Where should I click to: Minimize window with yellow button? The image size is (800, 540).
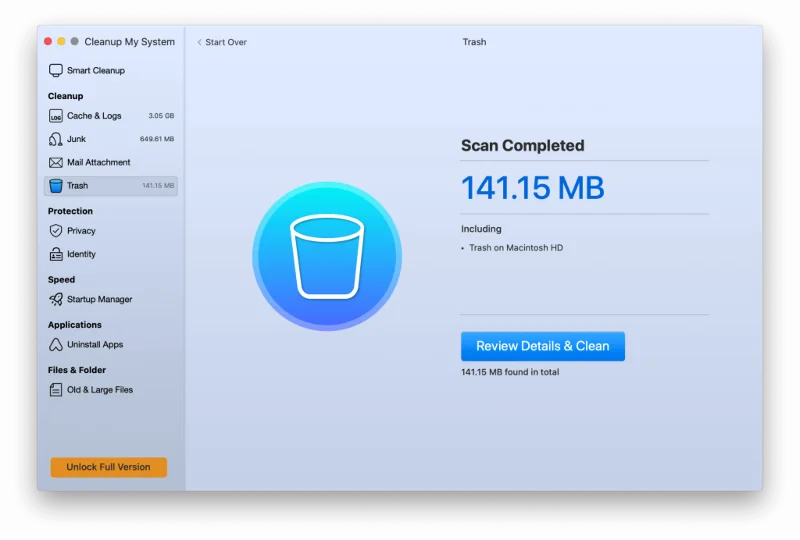pyautogui.click(x=61, y=41)
